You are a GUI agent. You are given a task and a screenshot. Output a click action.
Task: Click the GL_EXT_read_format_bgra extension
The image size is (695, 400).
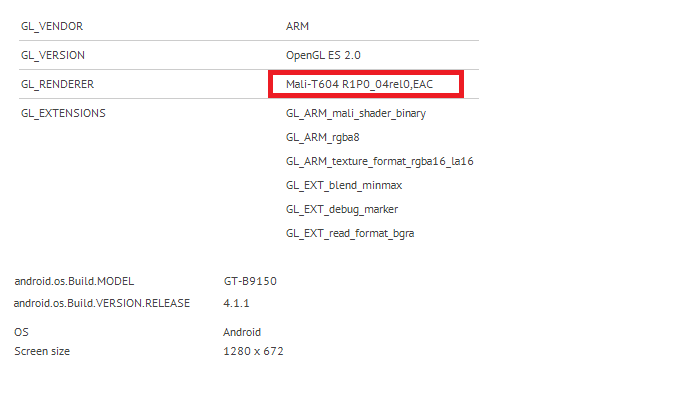coord(349,233)
